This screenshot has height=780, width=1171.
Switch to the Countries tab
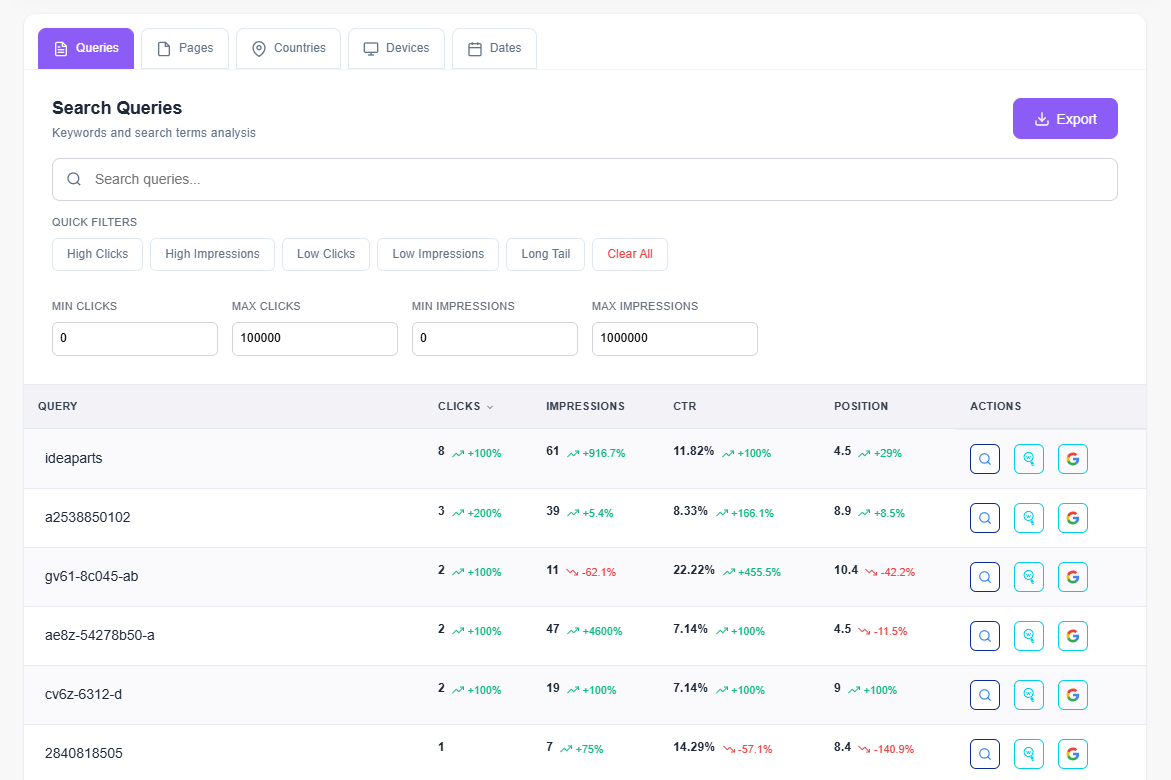[x=288, y=47]
